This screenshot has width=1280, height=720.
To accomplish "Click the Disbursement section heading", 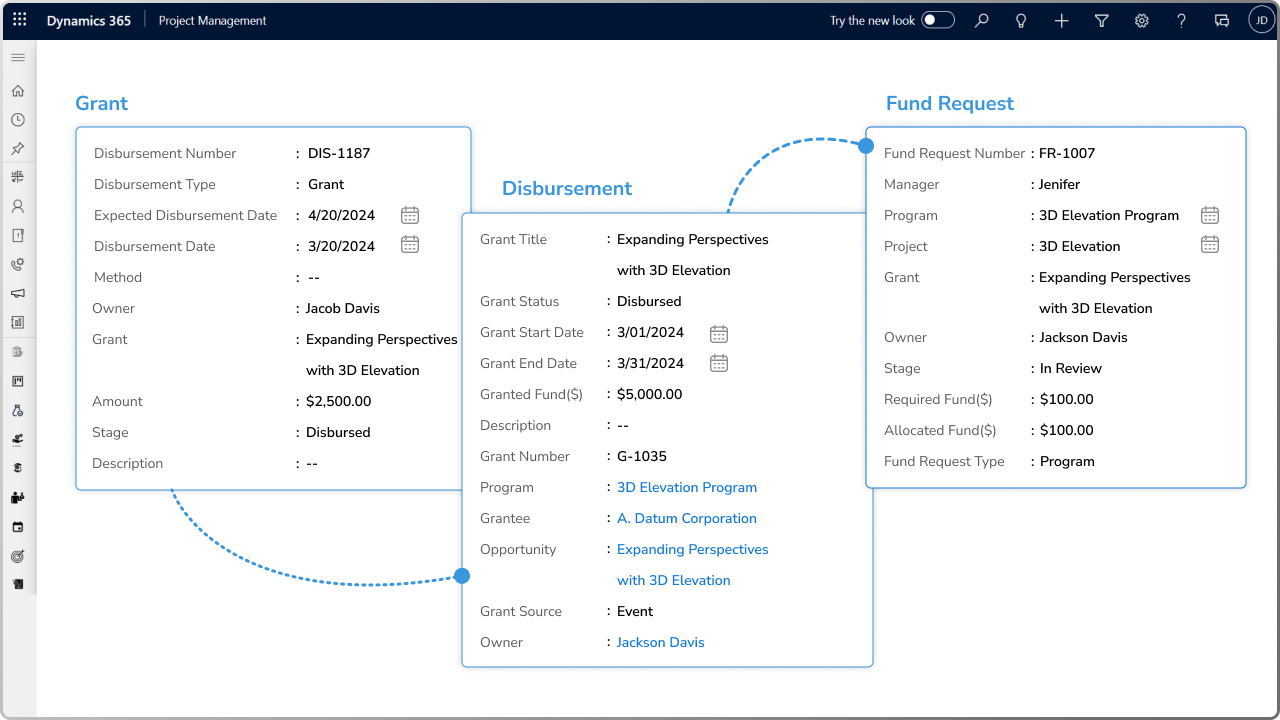I will pyautogui.click(x=567, y=188).
